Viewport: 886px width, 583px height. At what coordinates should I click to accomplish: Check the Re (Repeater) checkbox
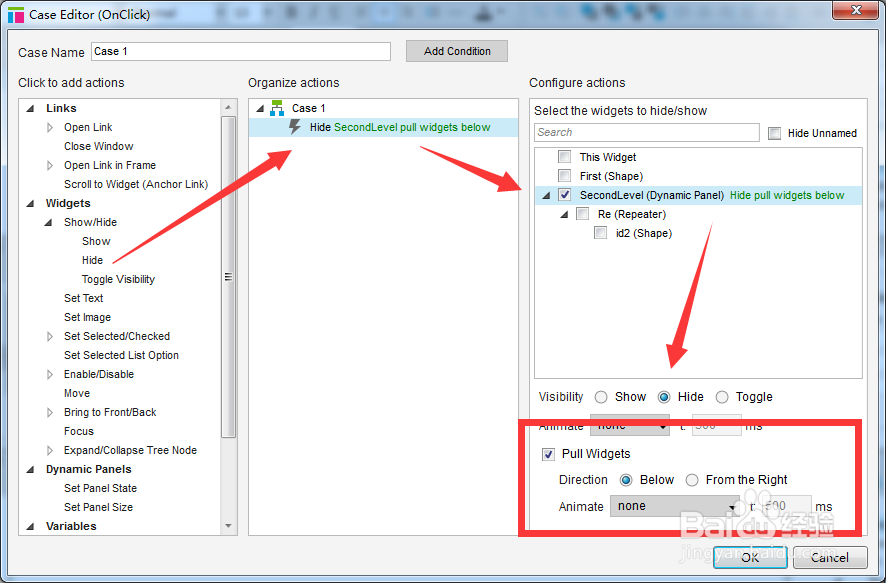(x=582, y=214)
